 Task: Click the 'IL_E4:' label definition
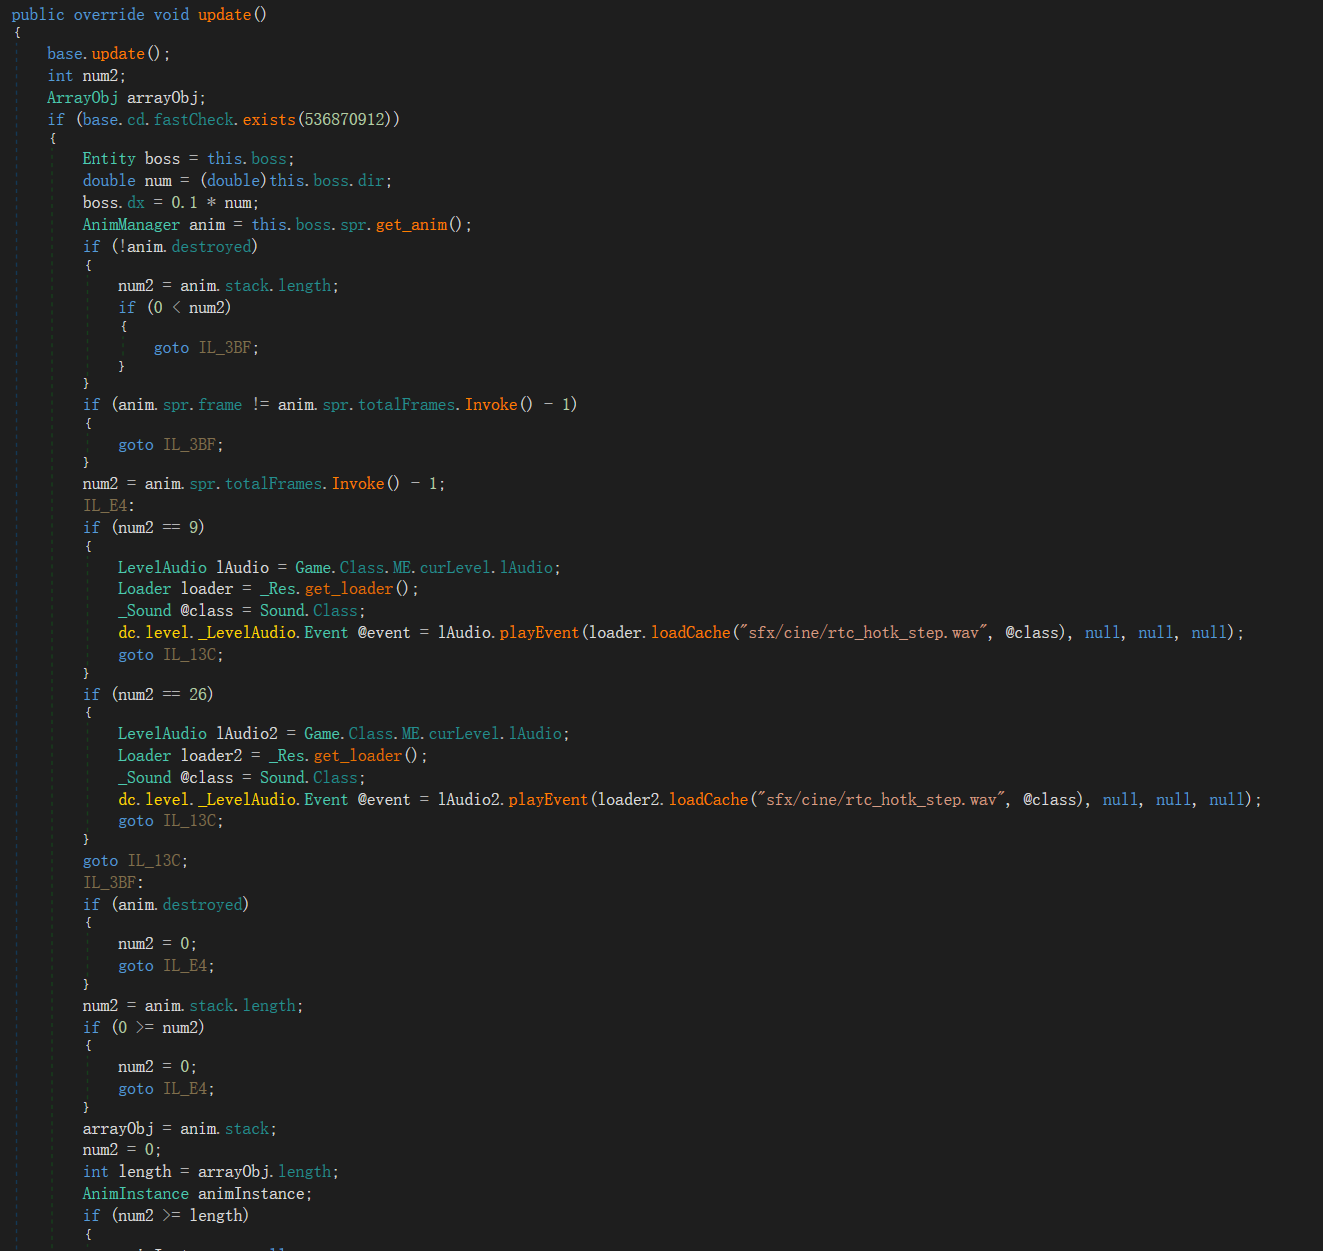tap(109, 506)
